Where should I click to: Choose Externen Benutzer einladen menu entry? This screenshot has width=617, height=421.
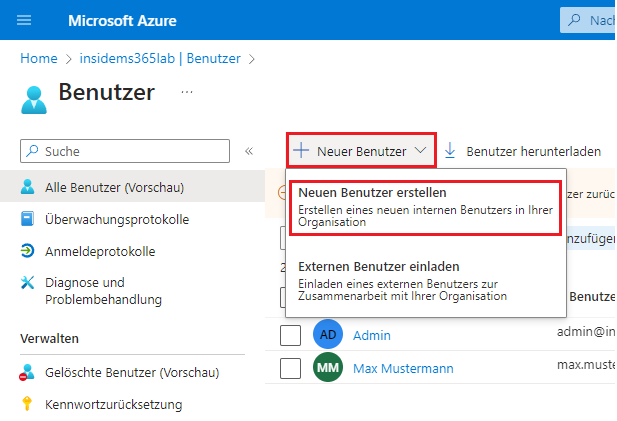click(x=424, y=281)
